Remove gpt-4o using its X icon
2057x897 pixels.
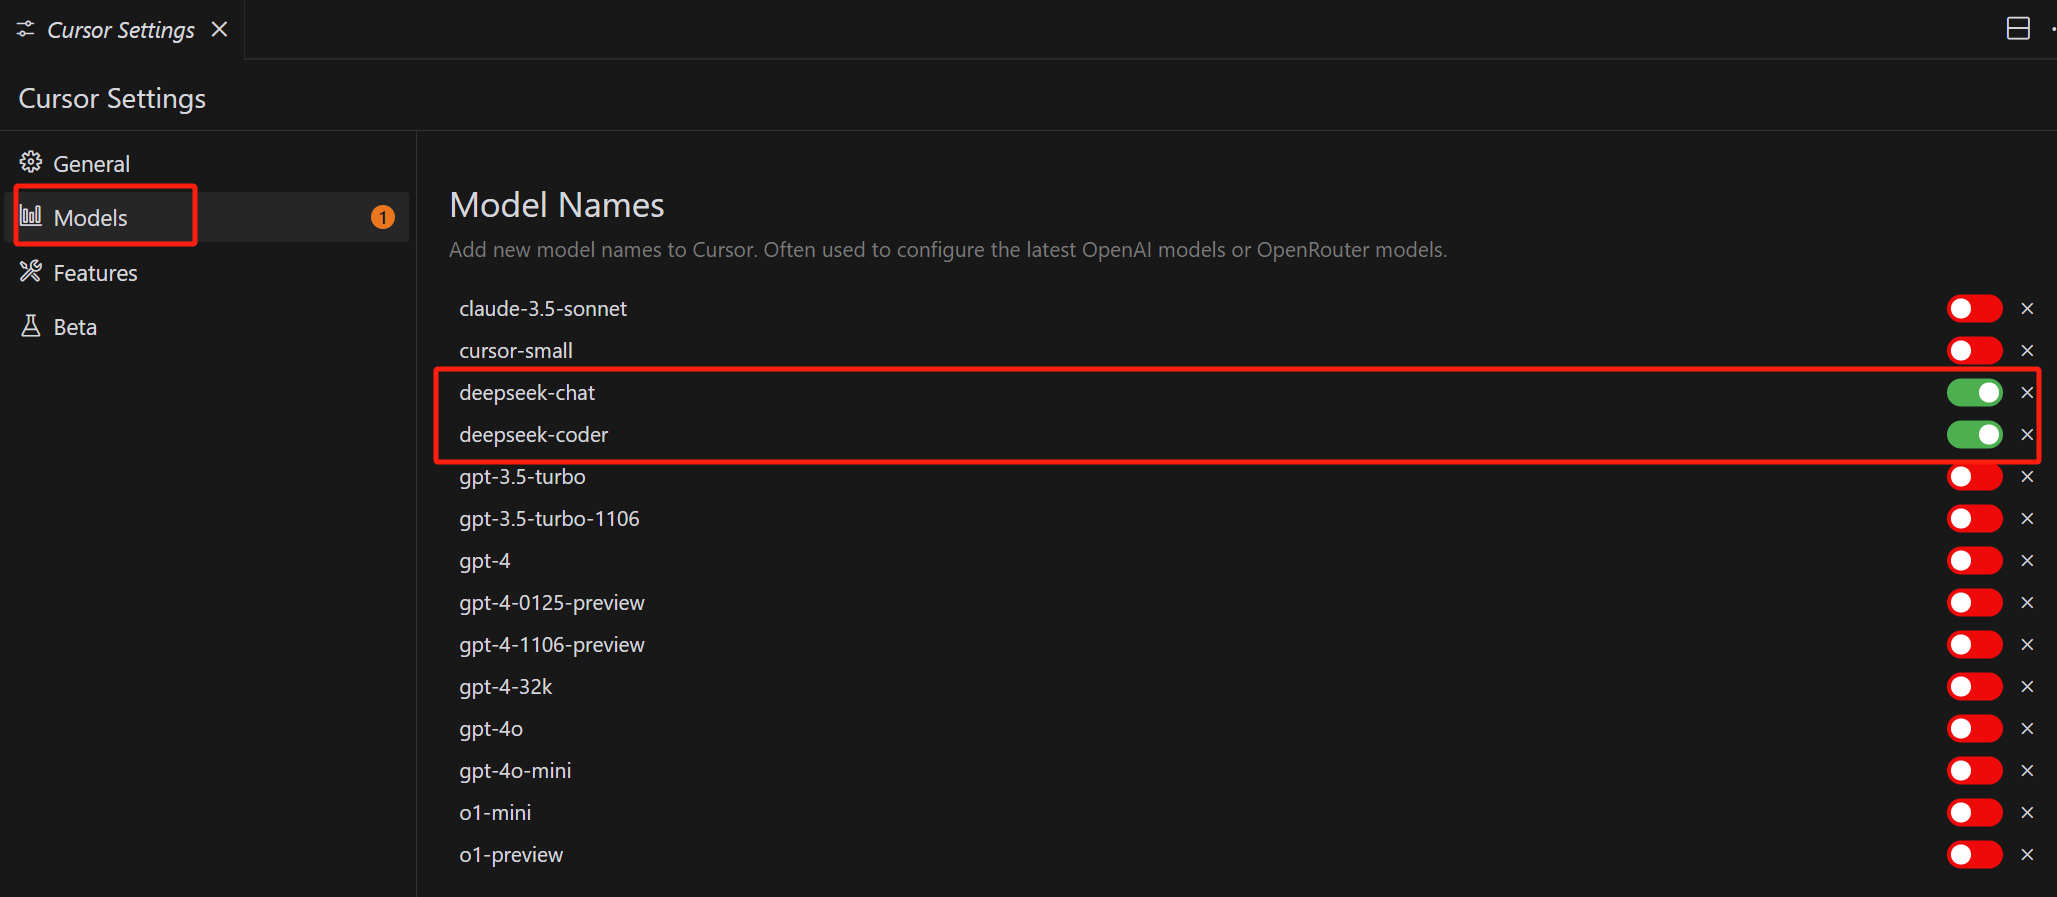2027,729
